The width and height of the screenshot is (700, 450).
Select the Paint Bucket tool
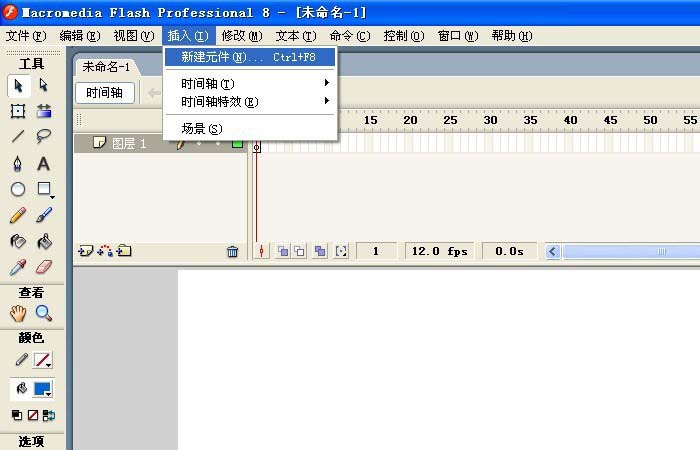point(44,242)
